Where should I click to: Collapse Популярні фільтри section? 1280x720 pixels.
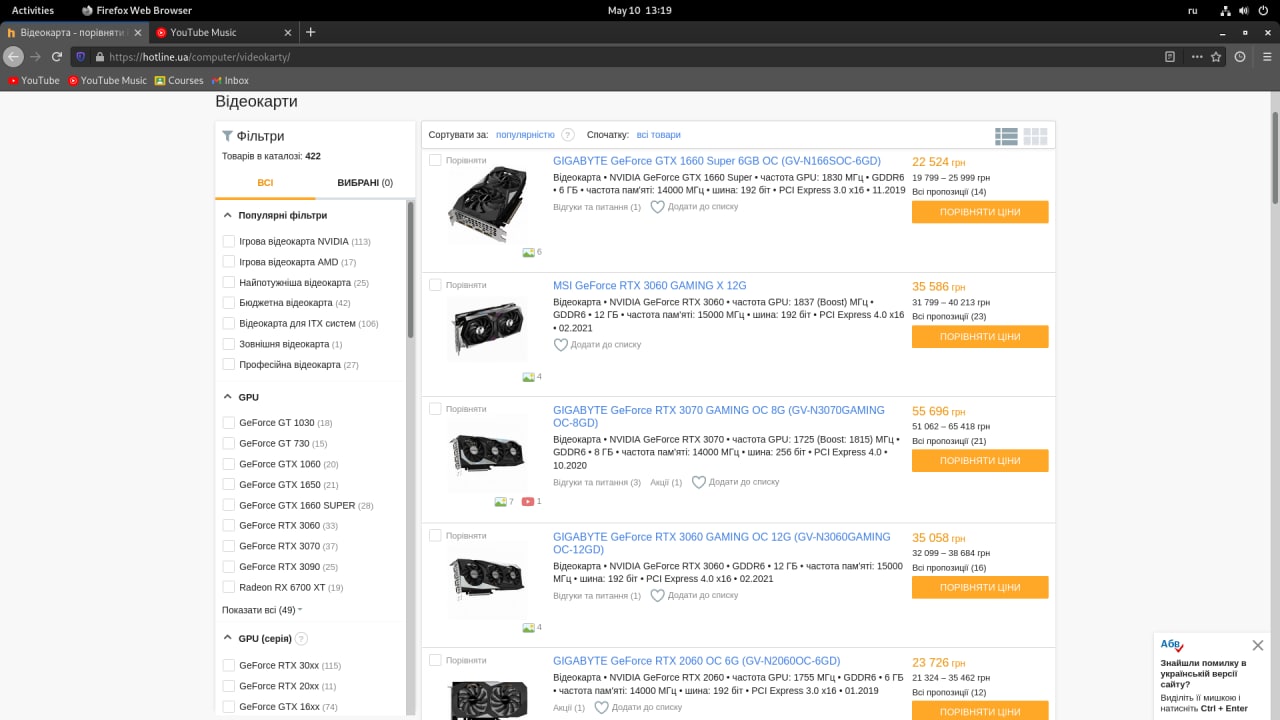pos(228,215)
